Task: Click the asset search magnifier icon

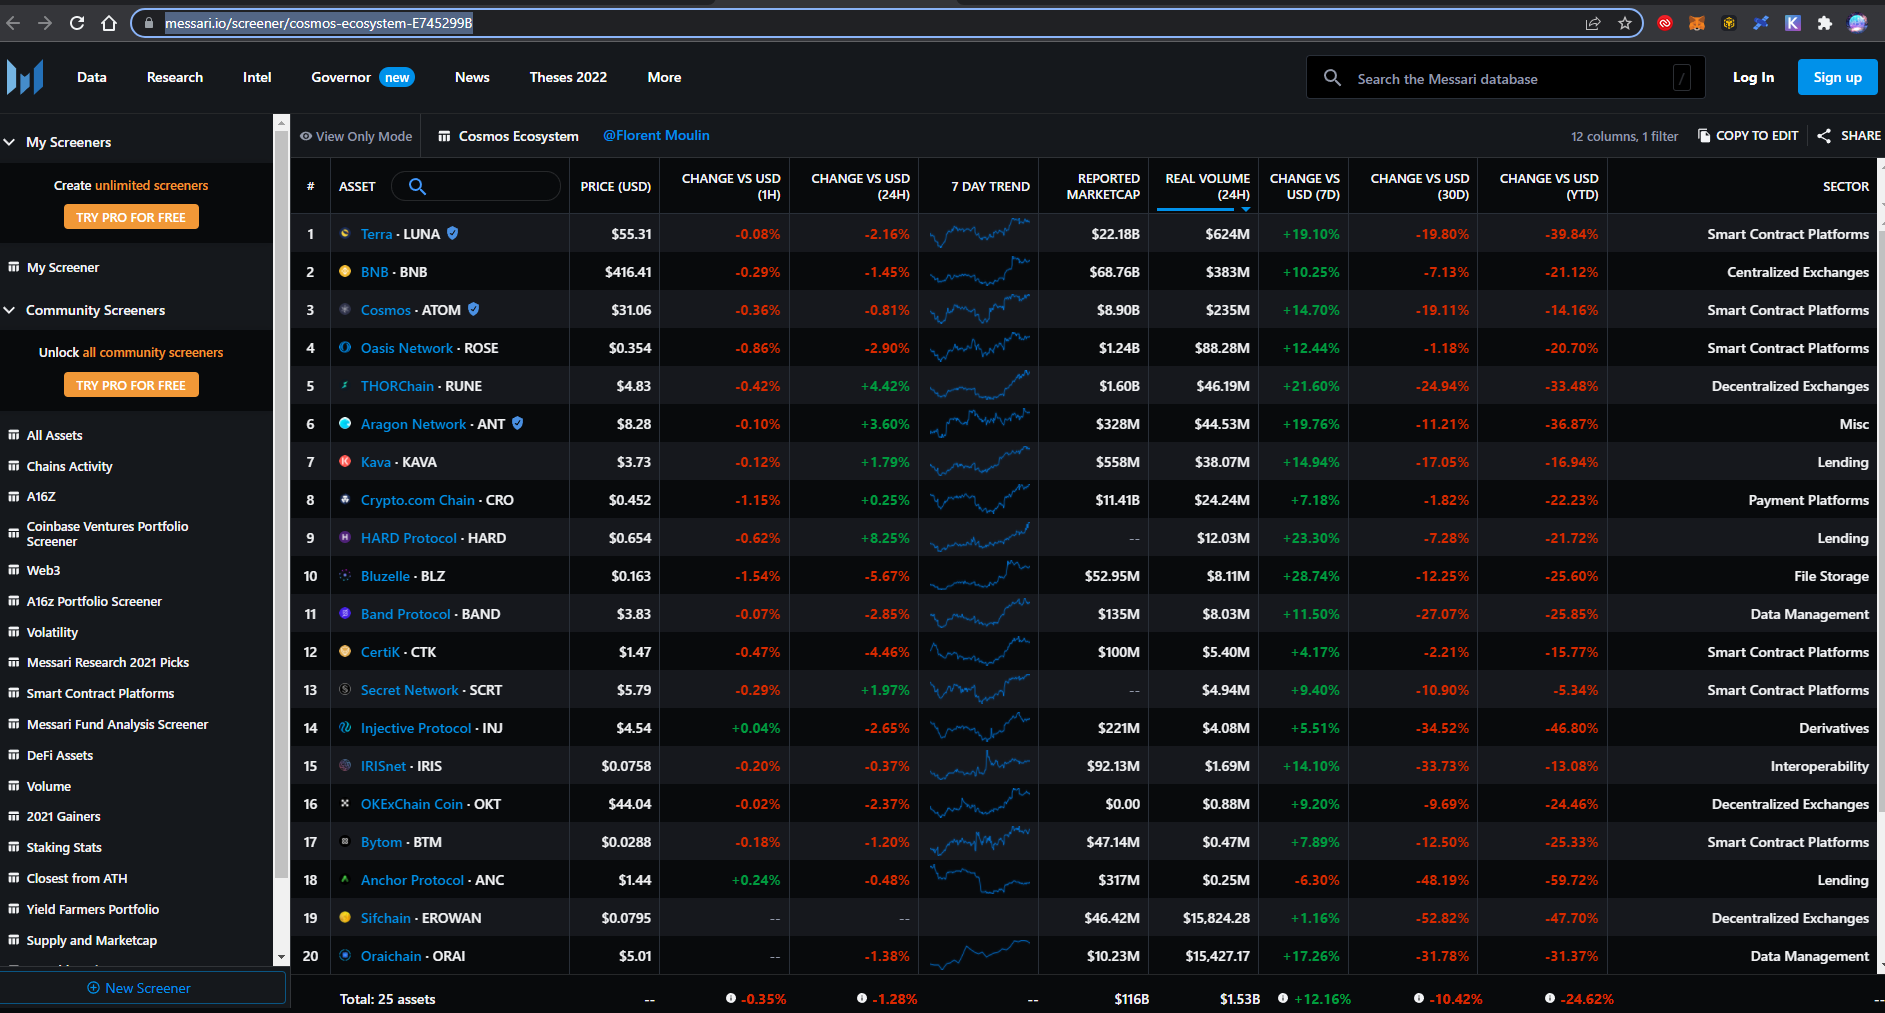Action: click(x=417, y=186)
